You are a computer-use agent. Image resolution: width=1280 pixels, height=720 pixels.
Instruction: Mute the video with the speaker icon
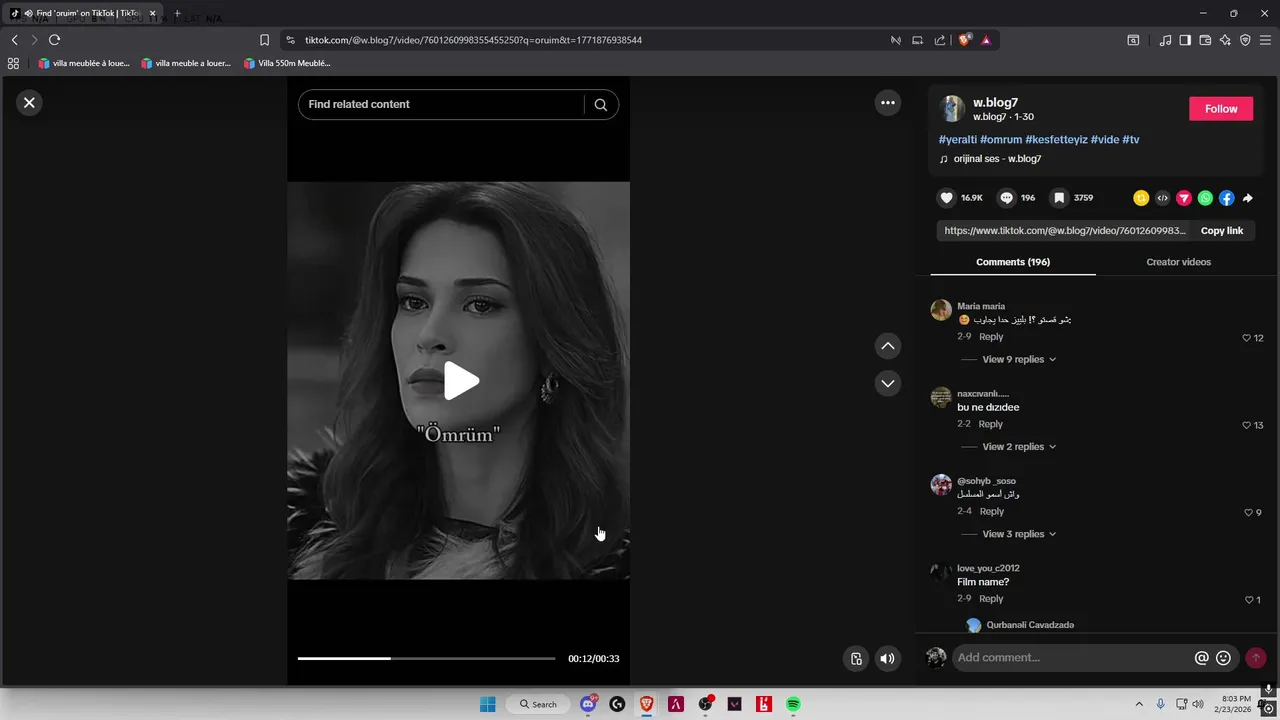tap(887, 658)
